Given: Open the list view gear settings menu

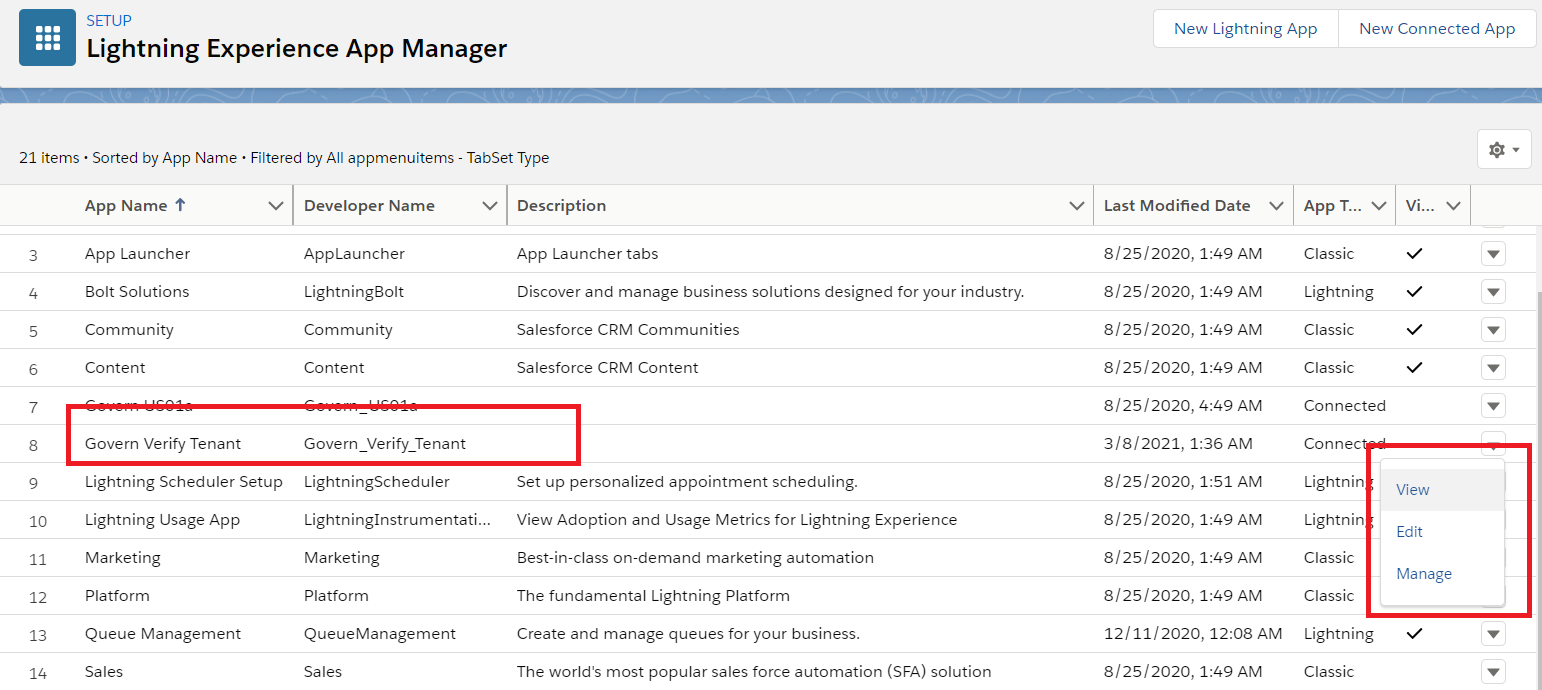Looking at the screenshot, I should coord(1504,149).
